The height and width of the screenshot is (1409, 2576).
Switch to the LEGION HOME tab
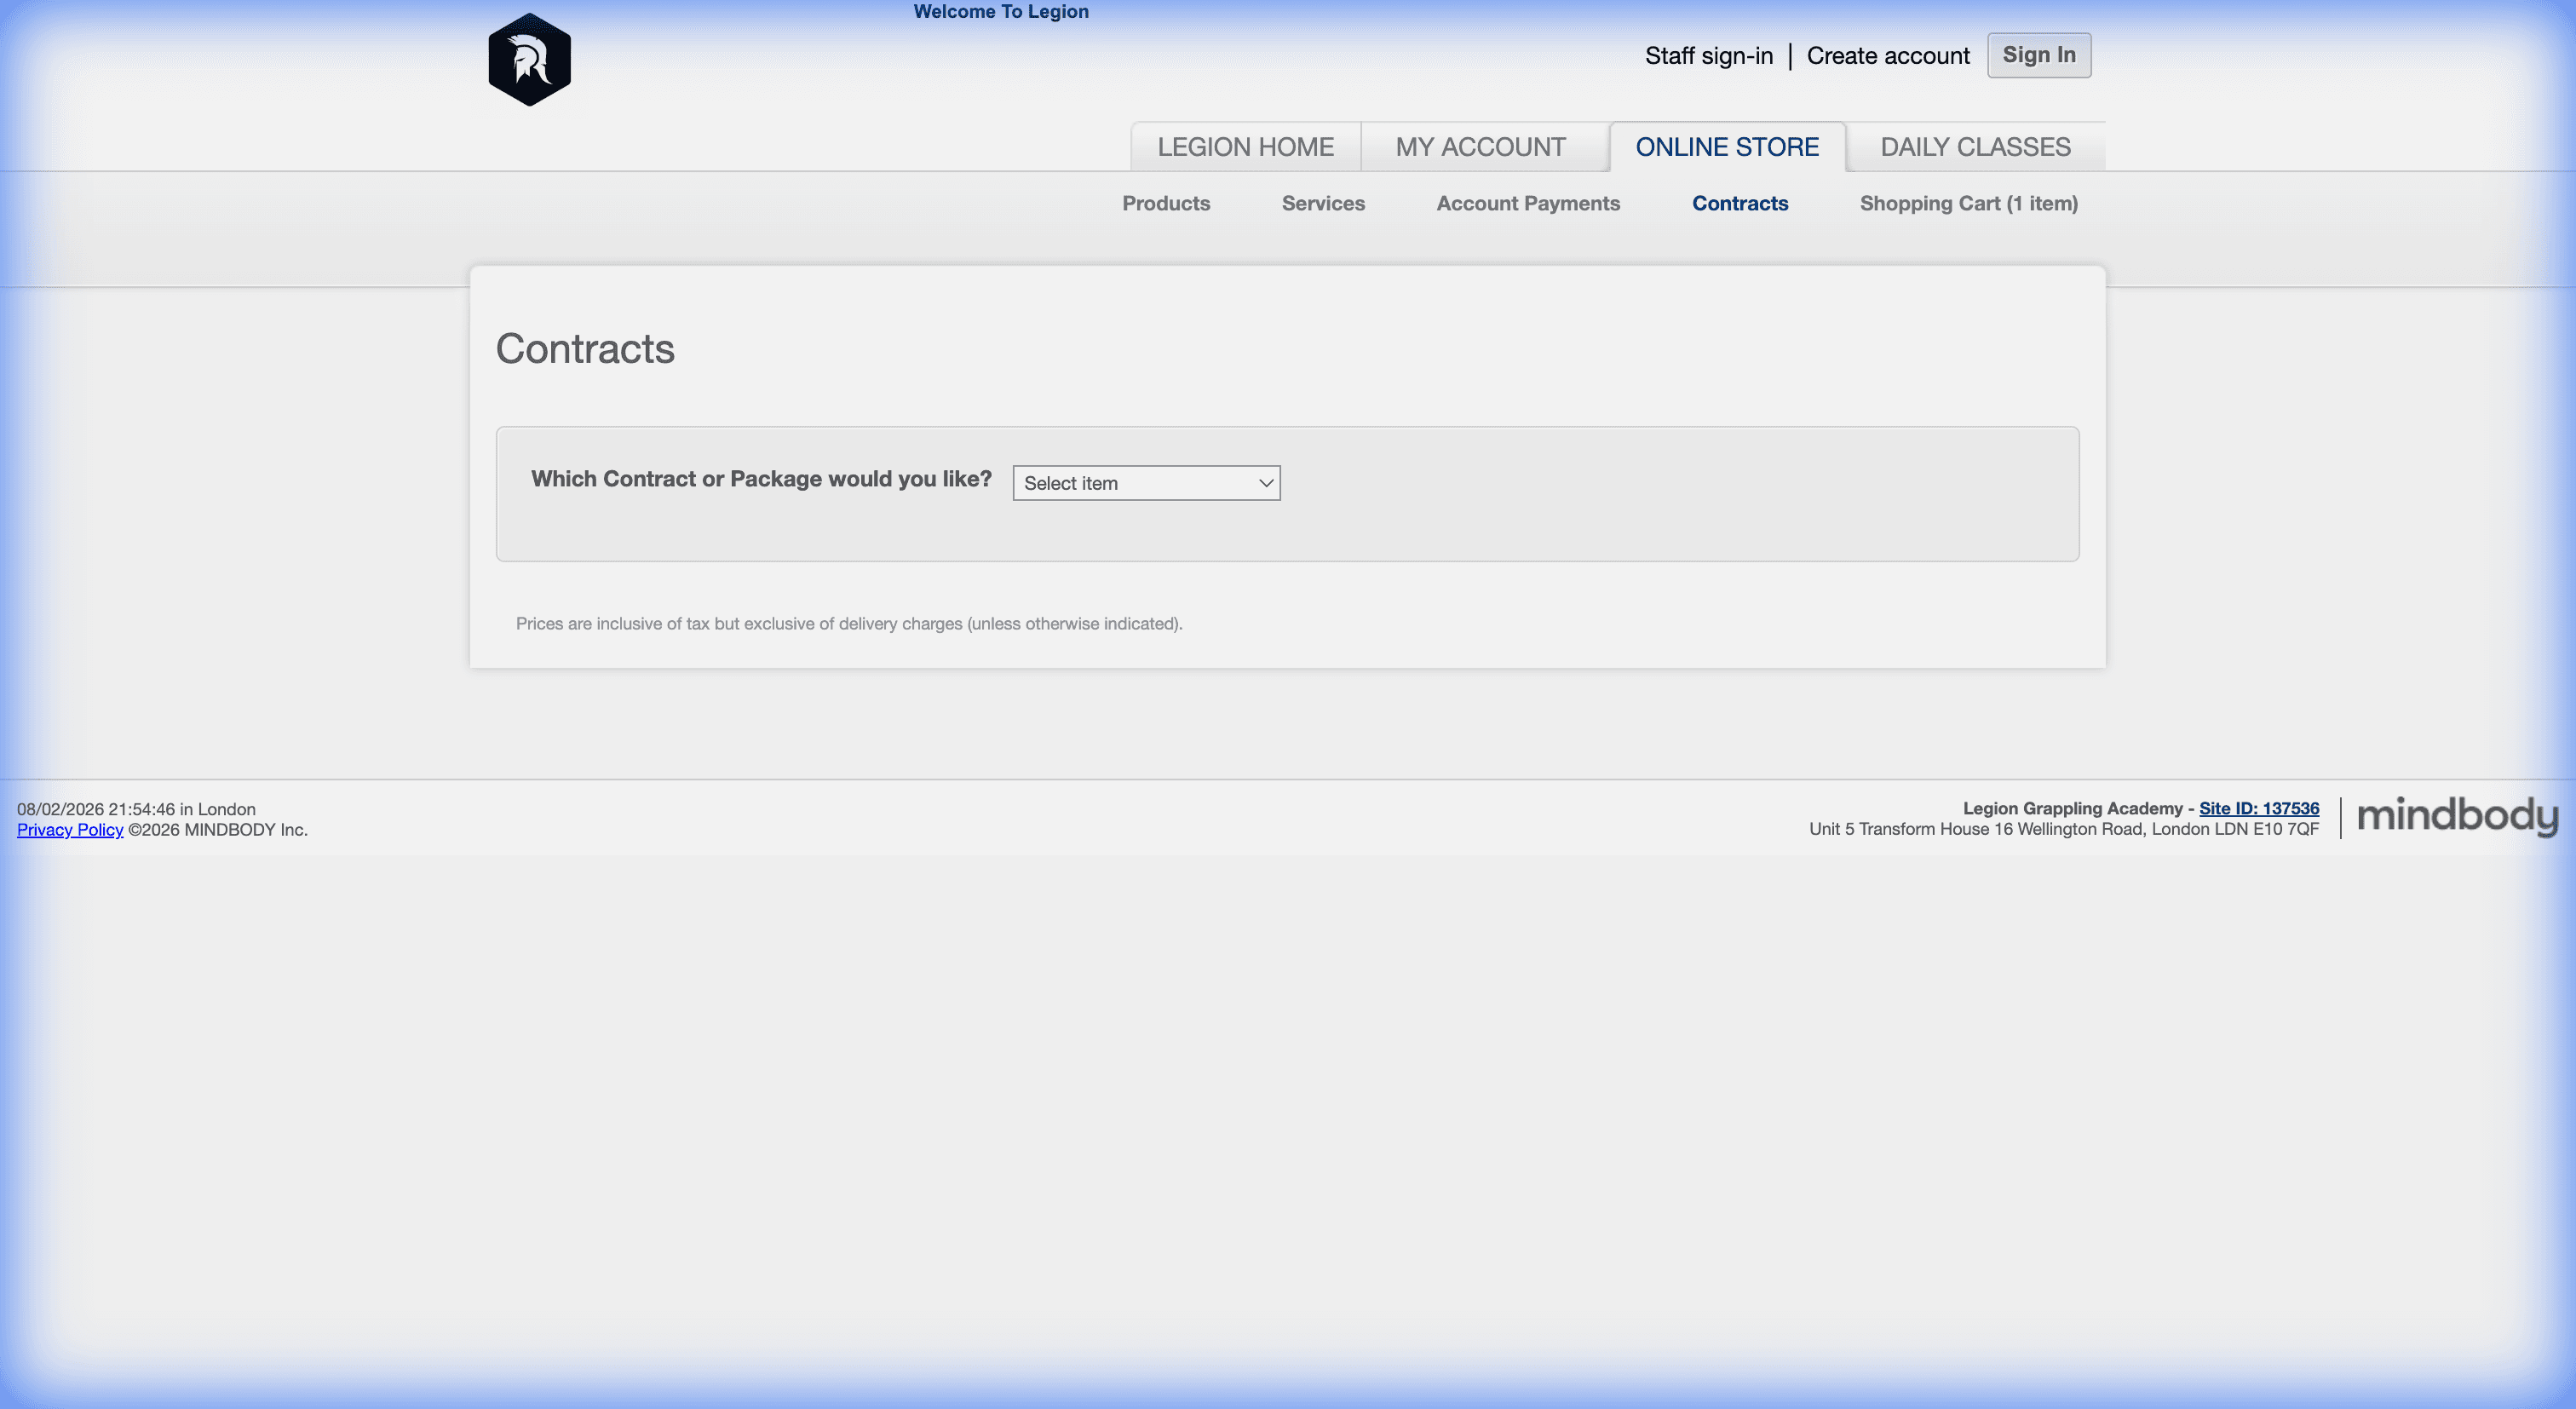(x=1245, y=147)
